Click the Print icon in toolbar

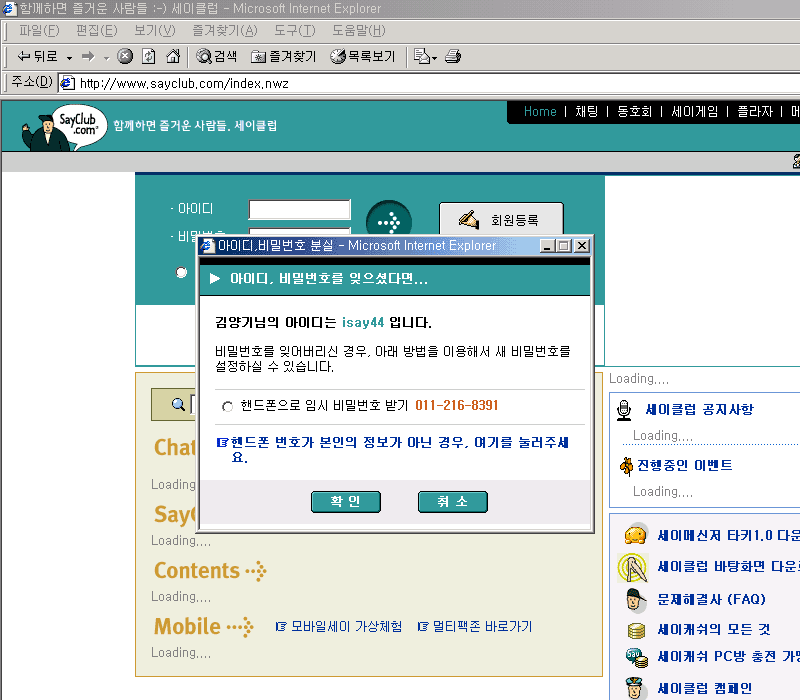(x=453, y=56)
